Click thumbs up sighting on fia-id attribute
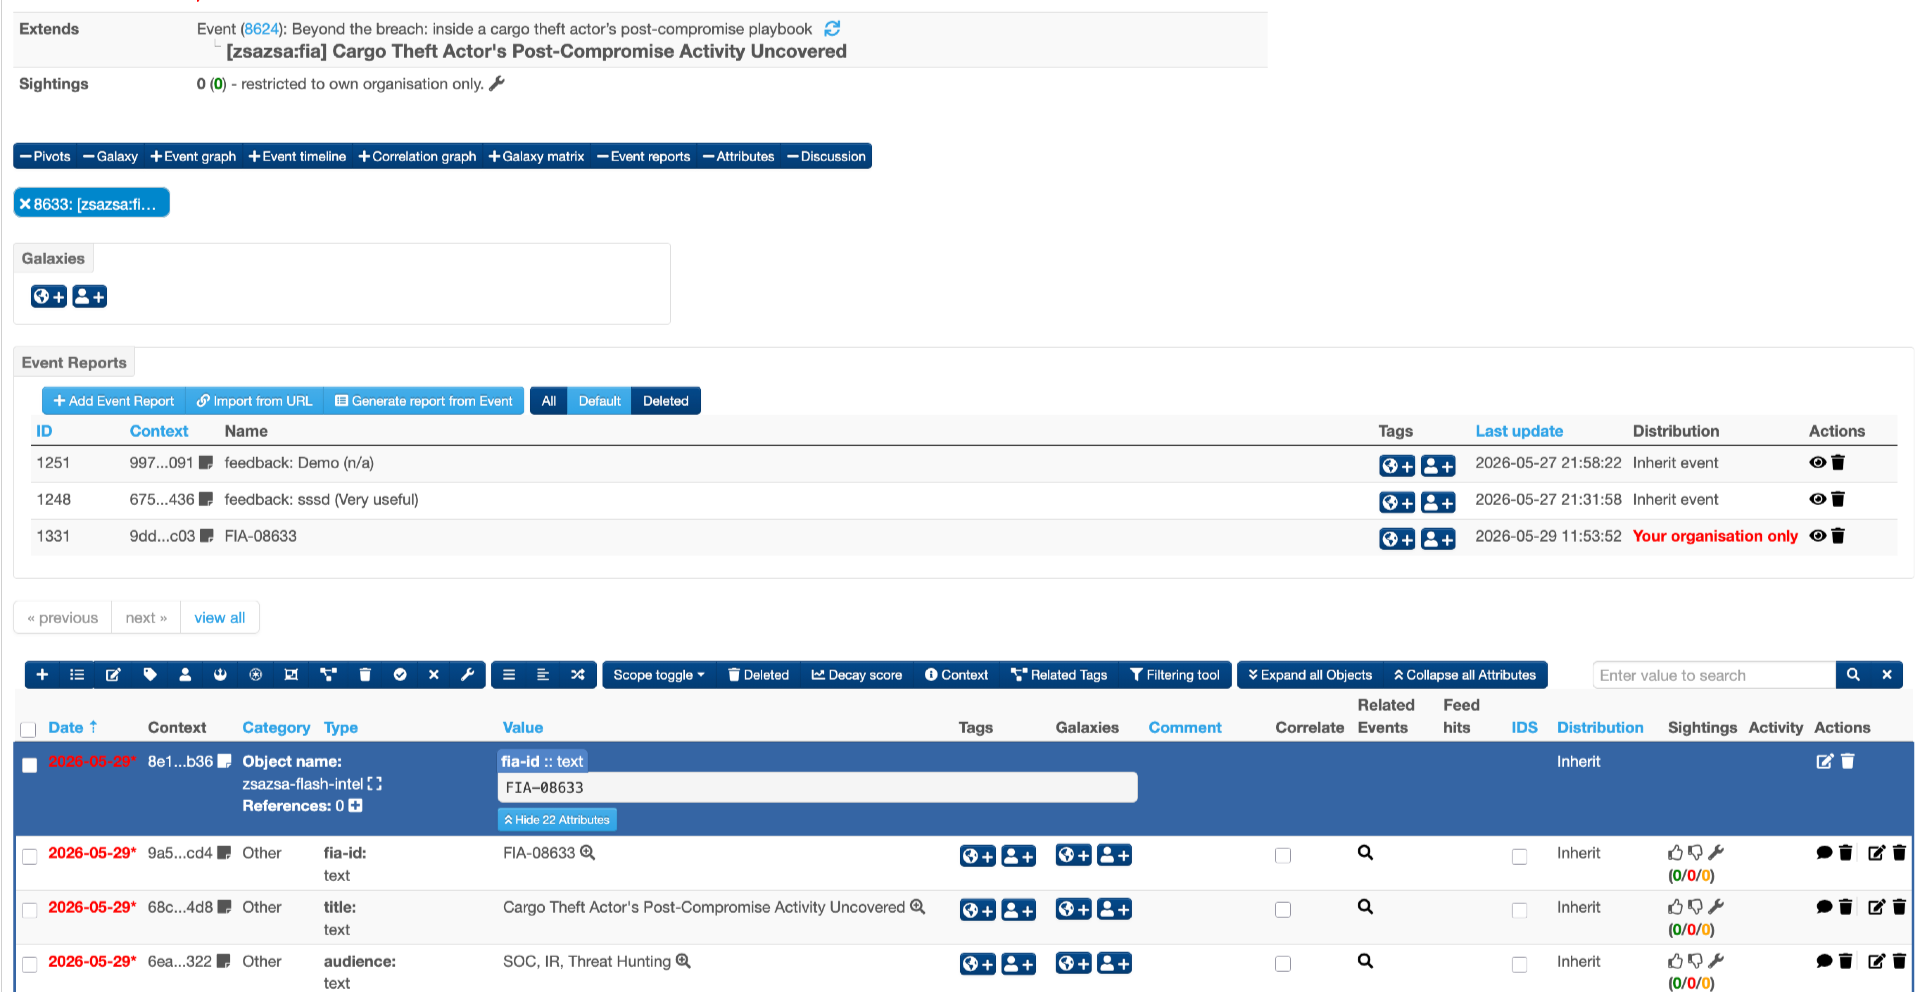The width and height of the screenshot is (1920, 992). [1676, 853]
